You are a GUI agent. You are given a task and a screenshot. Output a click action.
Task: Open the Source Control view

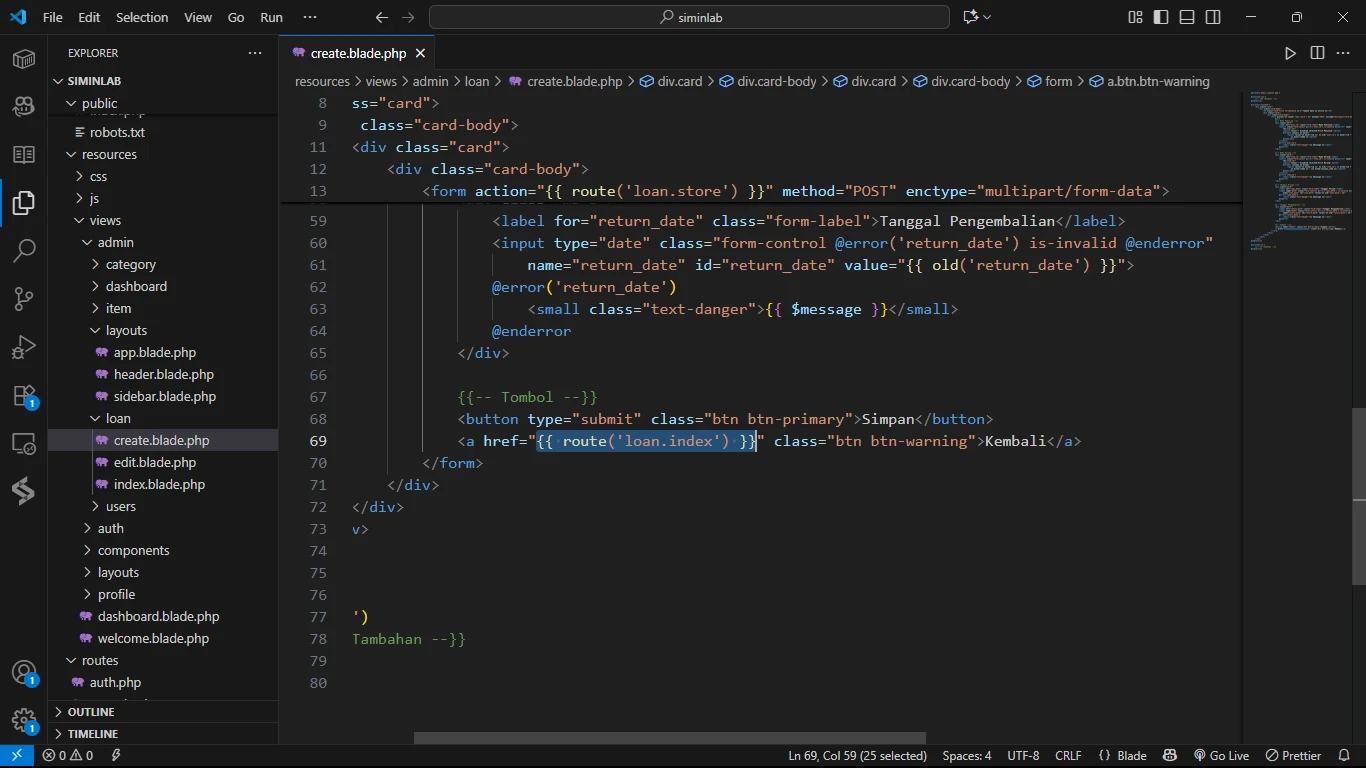[x=24, y=299]
